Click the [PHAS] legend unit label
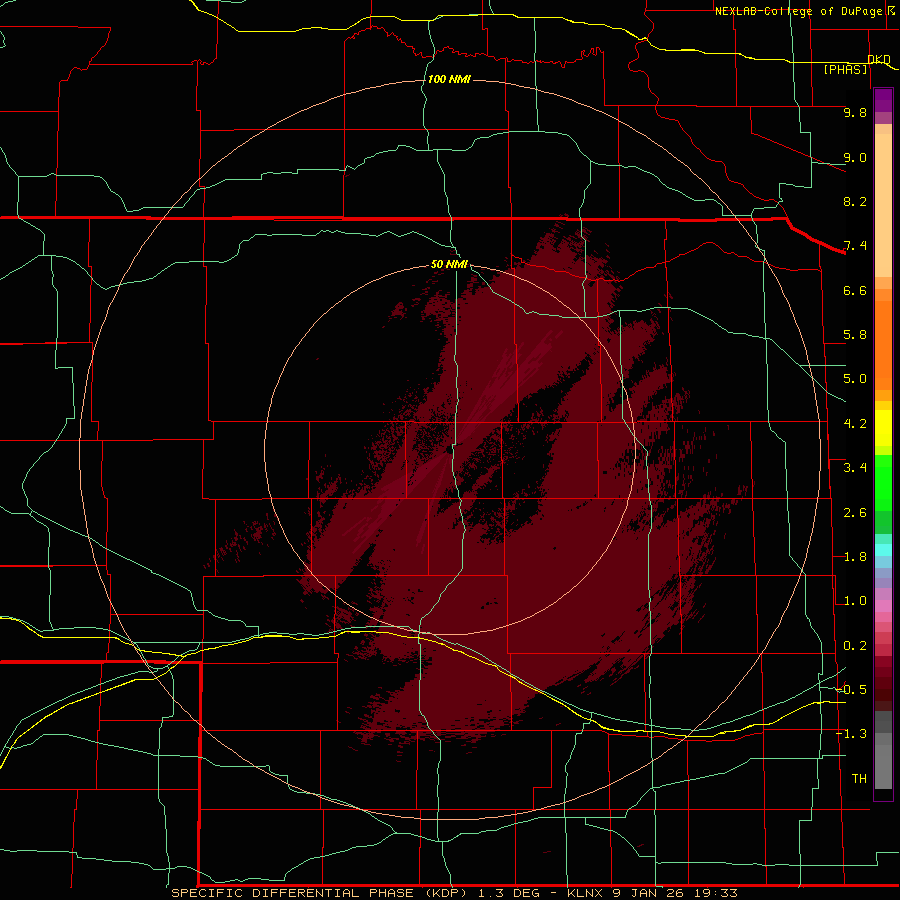Screen dimensions: 900x900 pos(845,70)
